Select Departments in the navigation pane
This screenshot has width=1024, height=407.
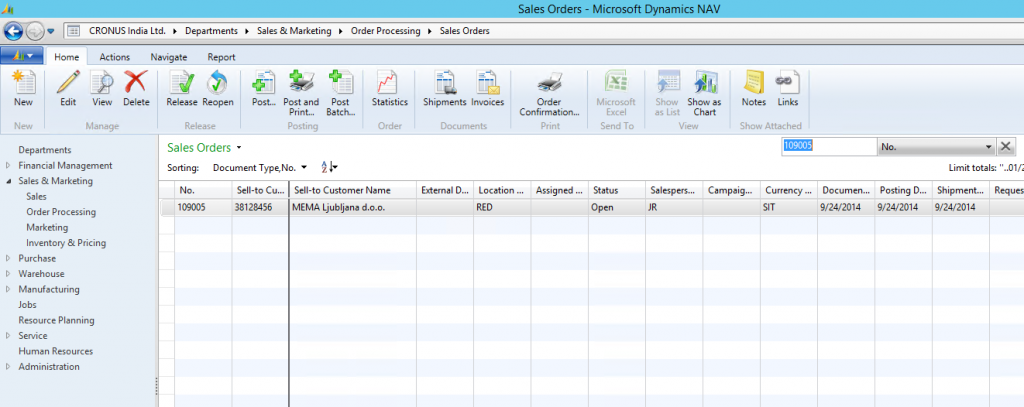45,150
